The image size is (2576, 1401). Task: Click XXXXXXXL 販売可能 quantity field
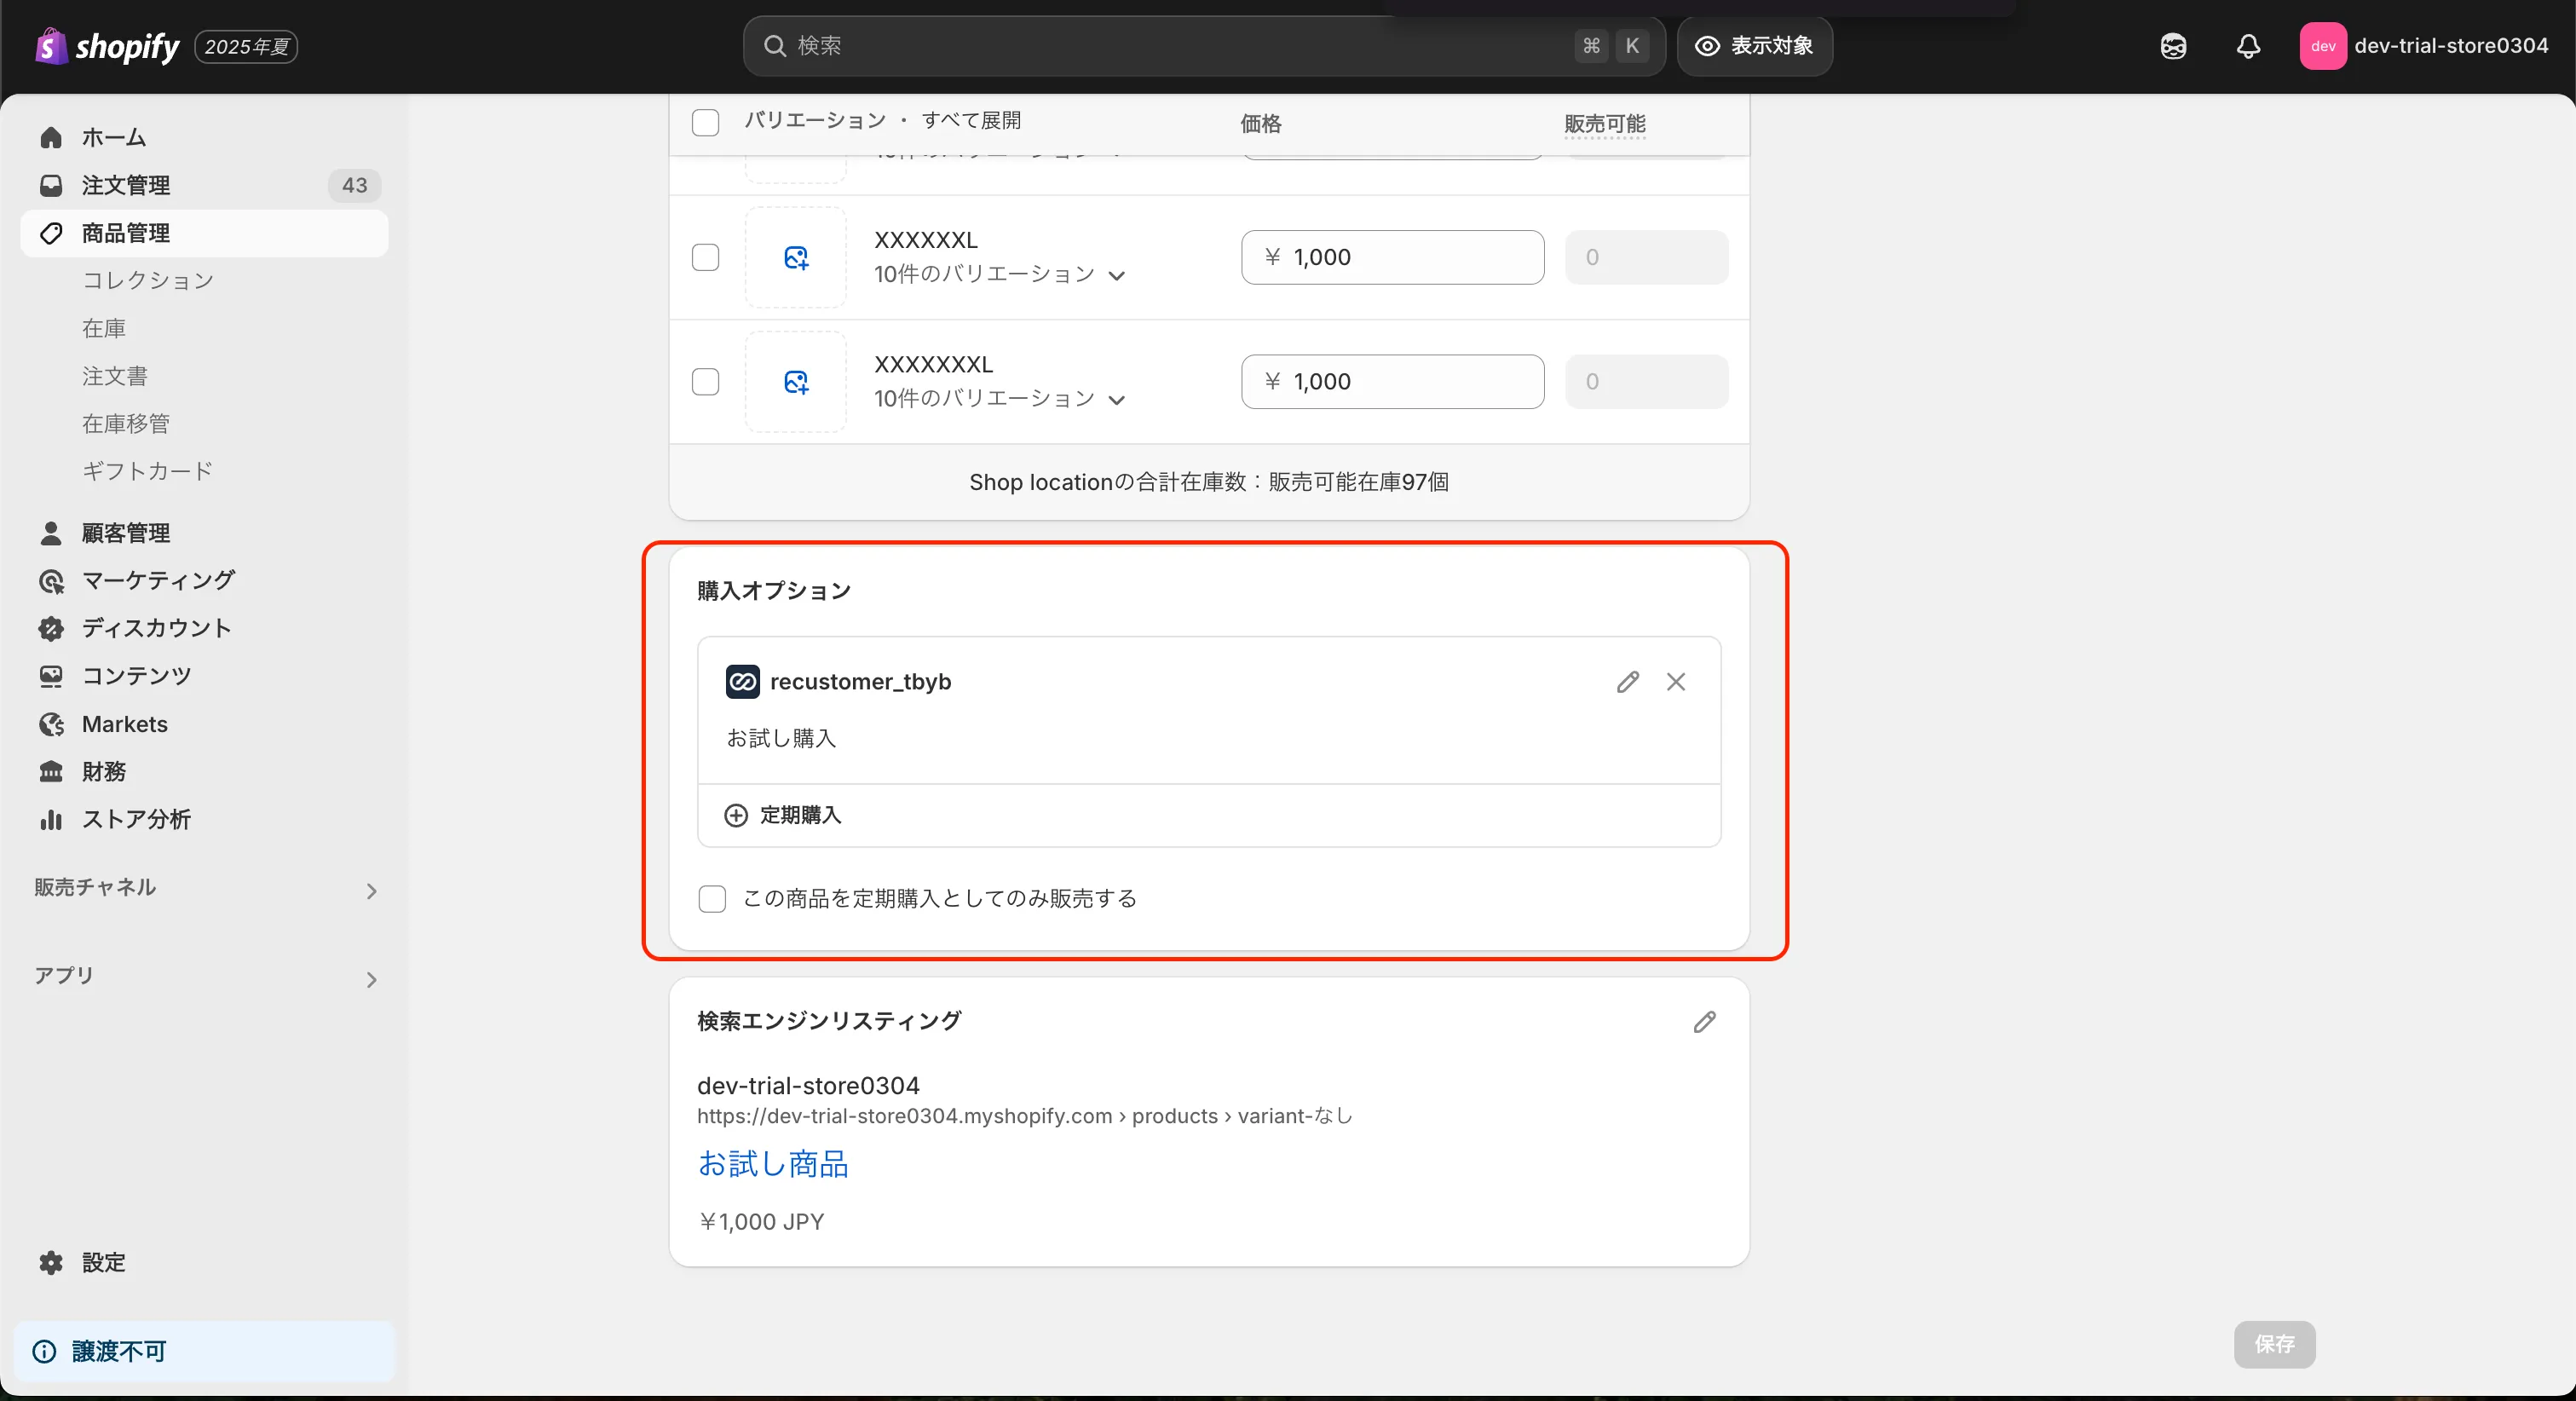point(1646,382)
